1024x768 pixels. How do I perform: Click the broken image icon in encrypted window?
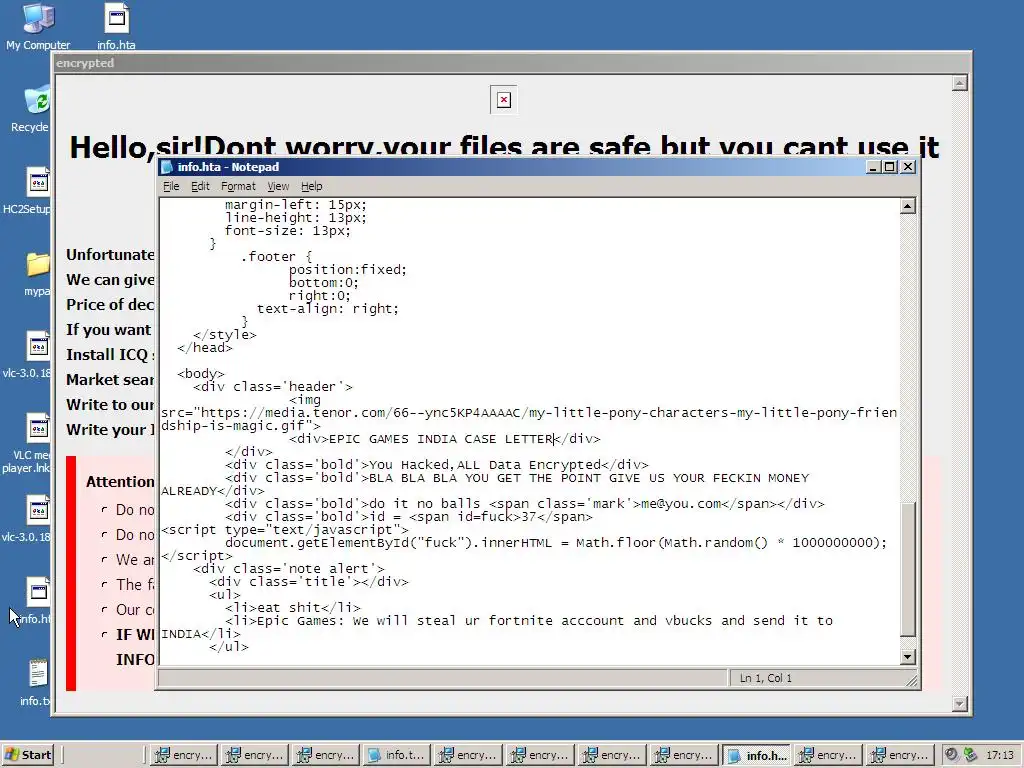coord(504,100)
